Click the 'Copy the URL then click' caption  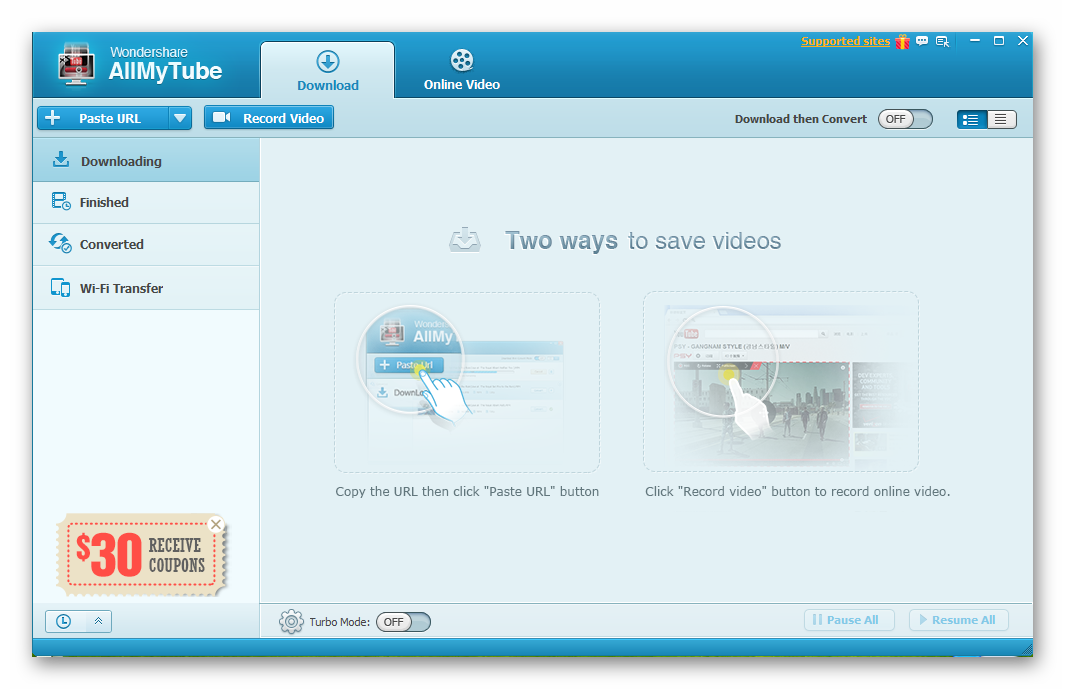[x=467, y=491]
